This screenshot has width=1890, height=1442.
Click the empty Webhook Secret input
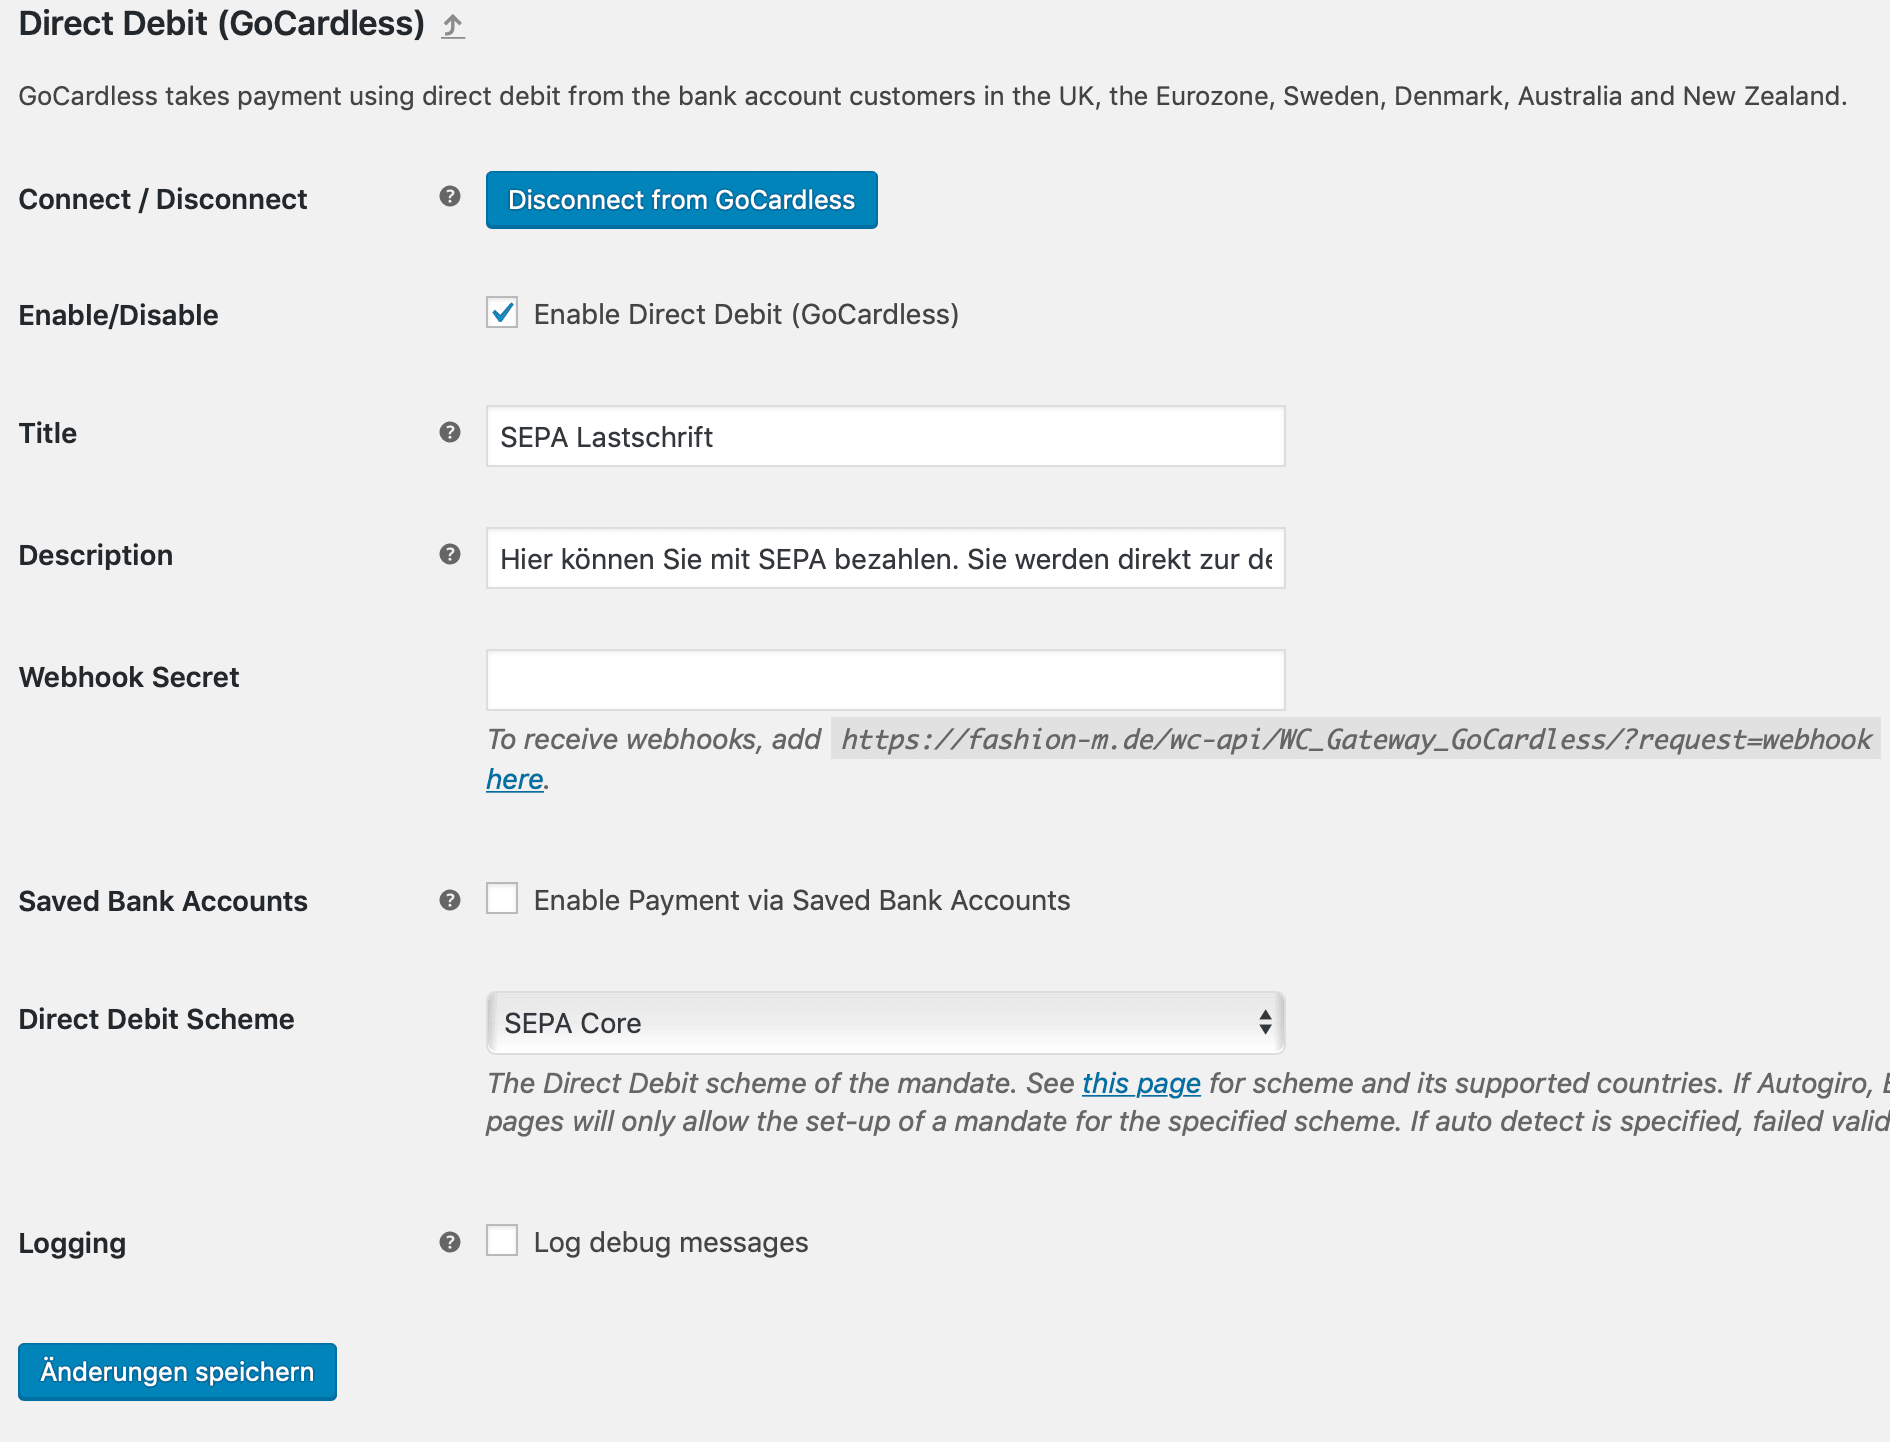[x=885, y=680]
